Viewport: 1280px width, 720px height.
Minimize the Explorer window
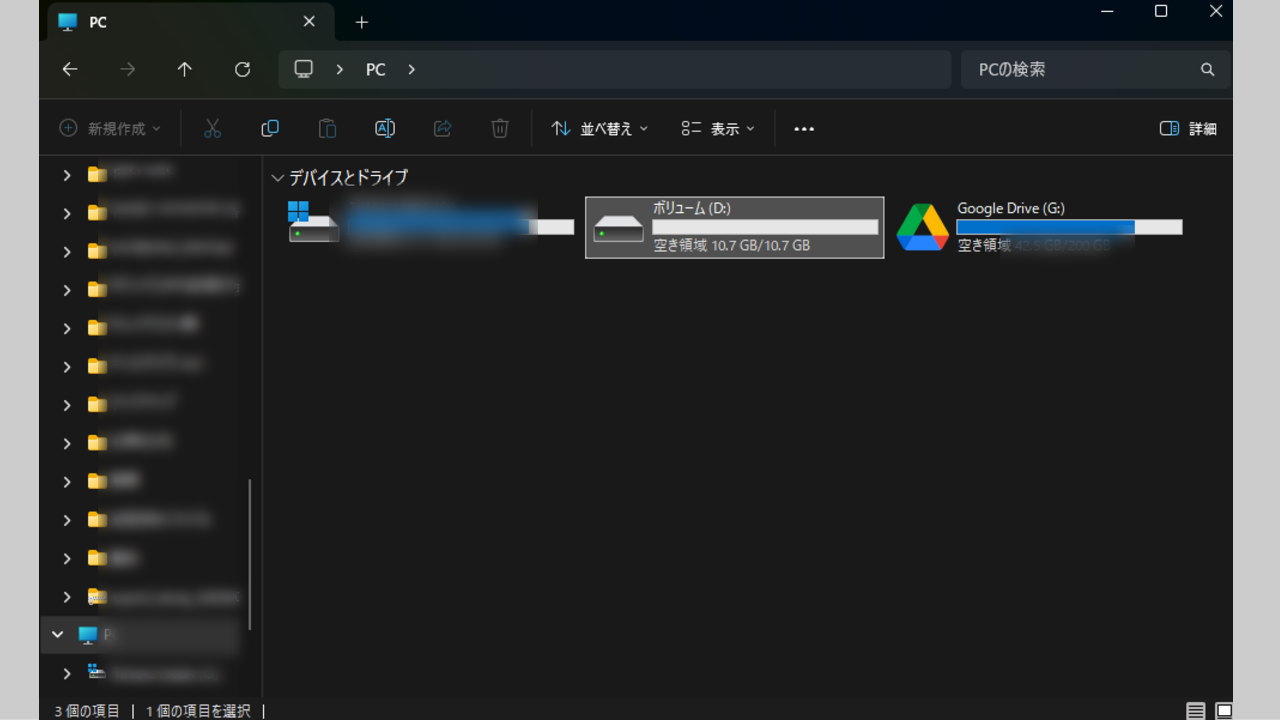[1107, 11]
